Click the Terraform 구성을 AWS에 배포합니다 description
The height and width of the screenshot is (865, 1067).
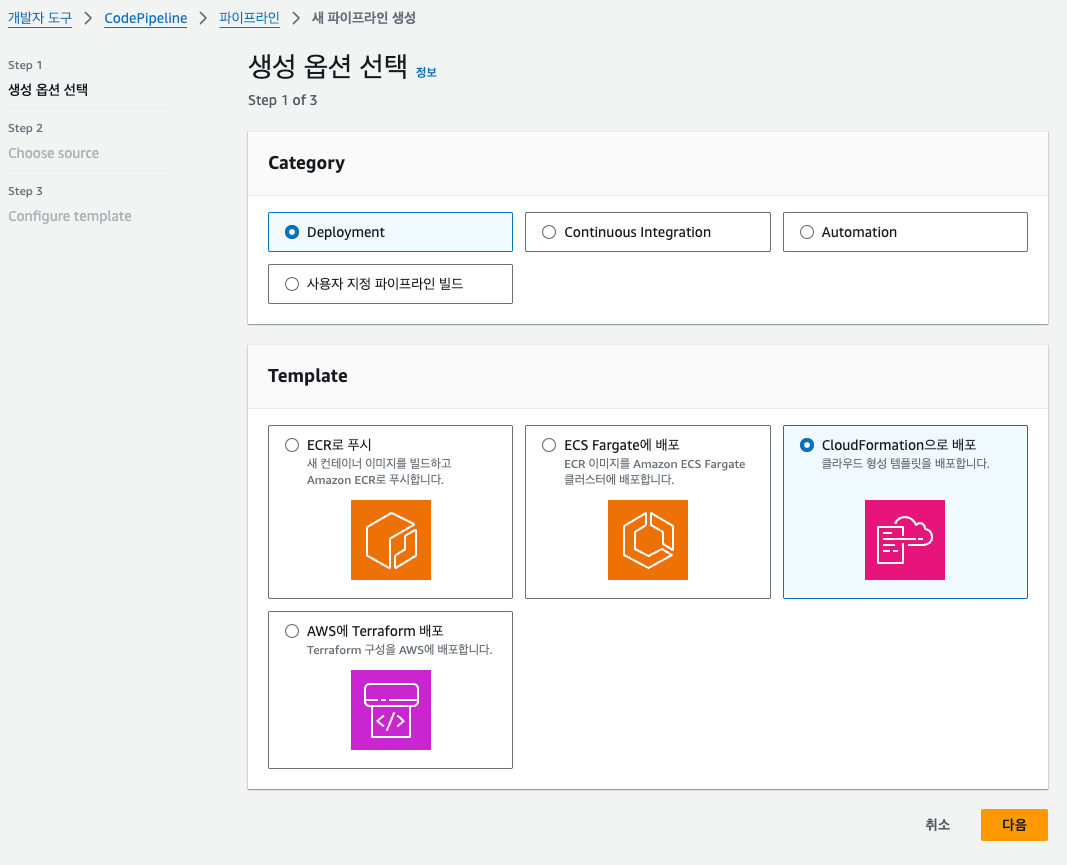399,650
